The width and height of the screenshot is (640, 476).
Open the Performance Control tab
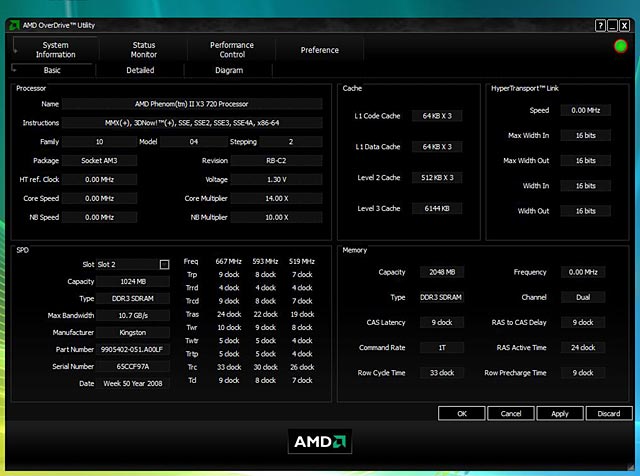232,50
